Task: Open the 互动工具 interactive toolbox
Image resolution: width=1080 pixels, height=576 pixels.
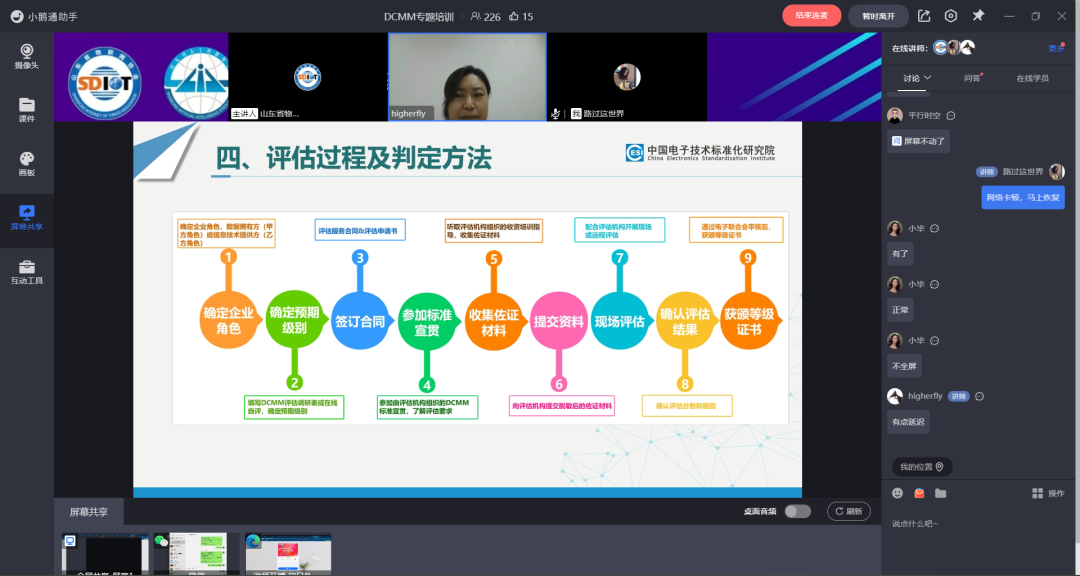Action: [26, 271]
